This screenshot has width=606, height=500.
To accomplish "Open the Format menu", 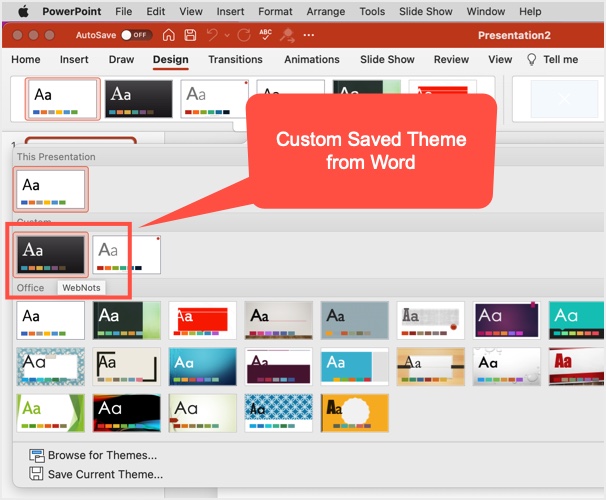I will [x=275, y=12].
